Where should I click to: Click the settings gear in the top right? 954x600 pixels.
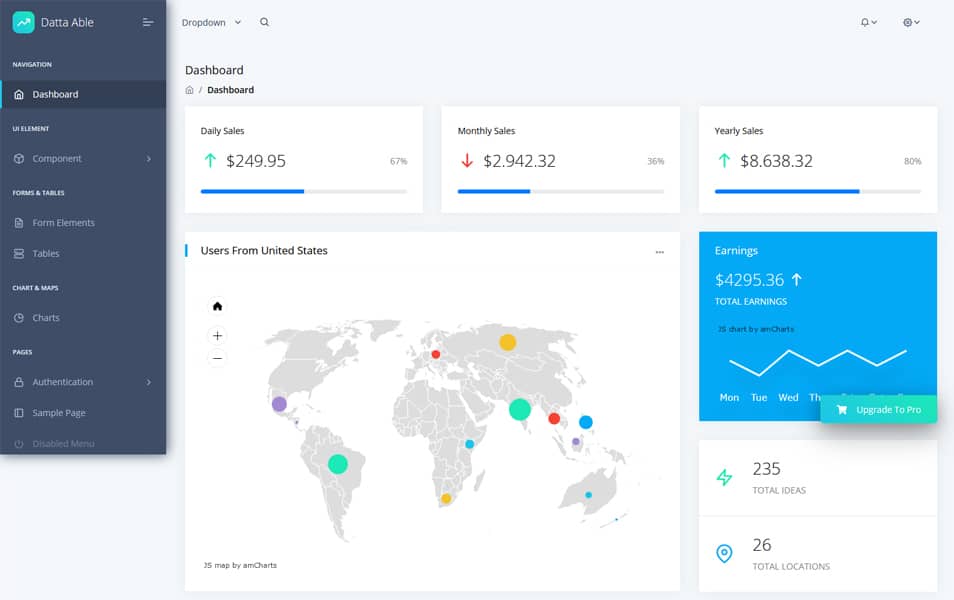click(x=905, y=22)
